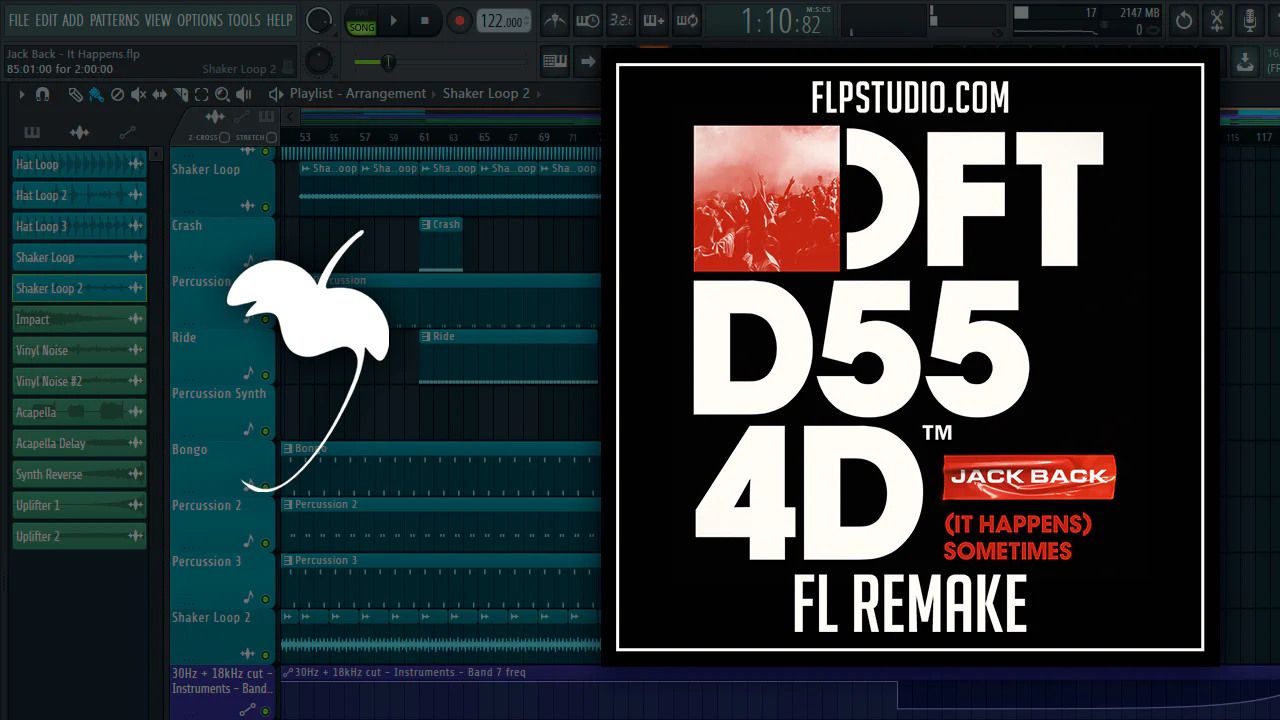Viewport: 1280px width, 720px height.
Task: Open the Playlist options menu arrow
Action: pyautogui.click(x=21, y=94)
